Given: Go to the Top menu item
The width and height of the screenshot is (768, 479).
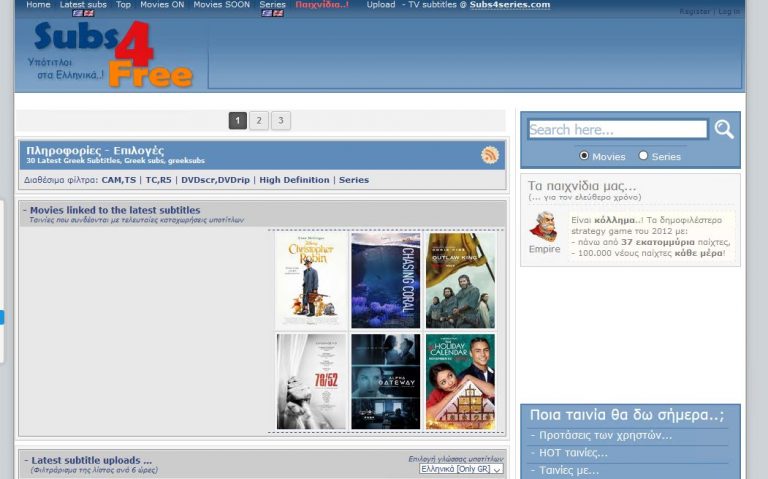Looking at the screenshot, I should coord(123,4).
